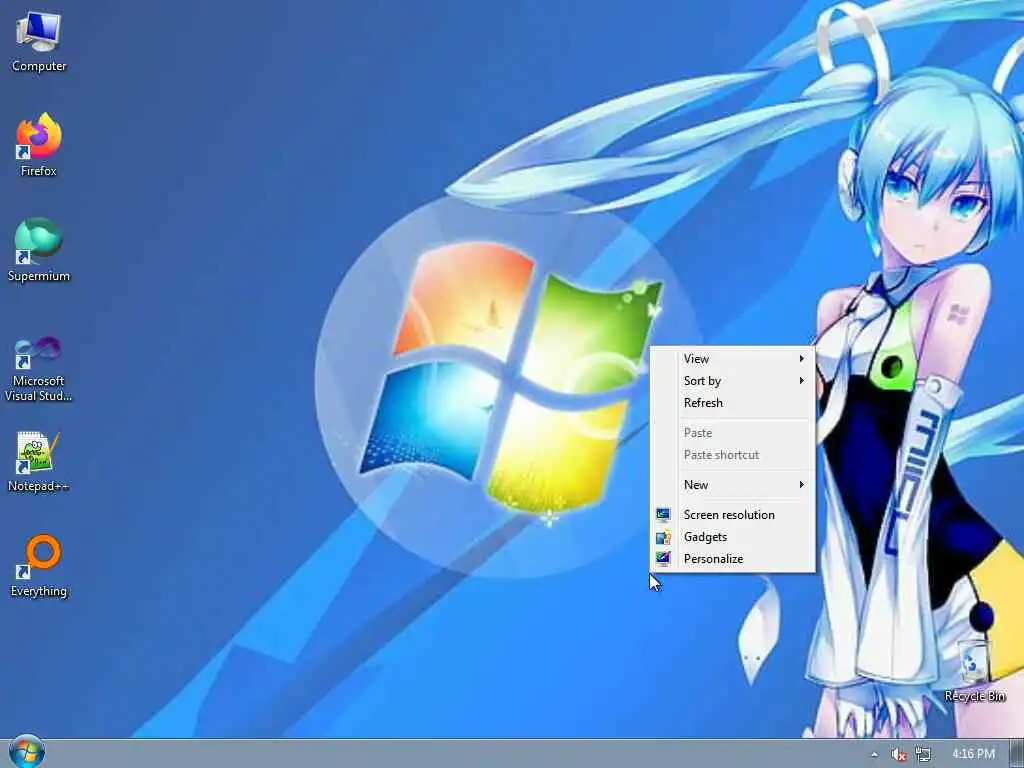Select the Everything search shortcut

(39, 566)
